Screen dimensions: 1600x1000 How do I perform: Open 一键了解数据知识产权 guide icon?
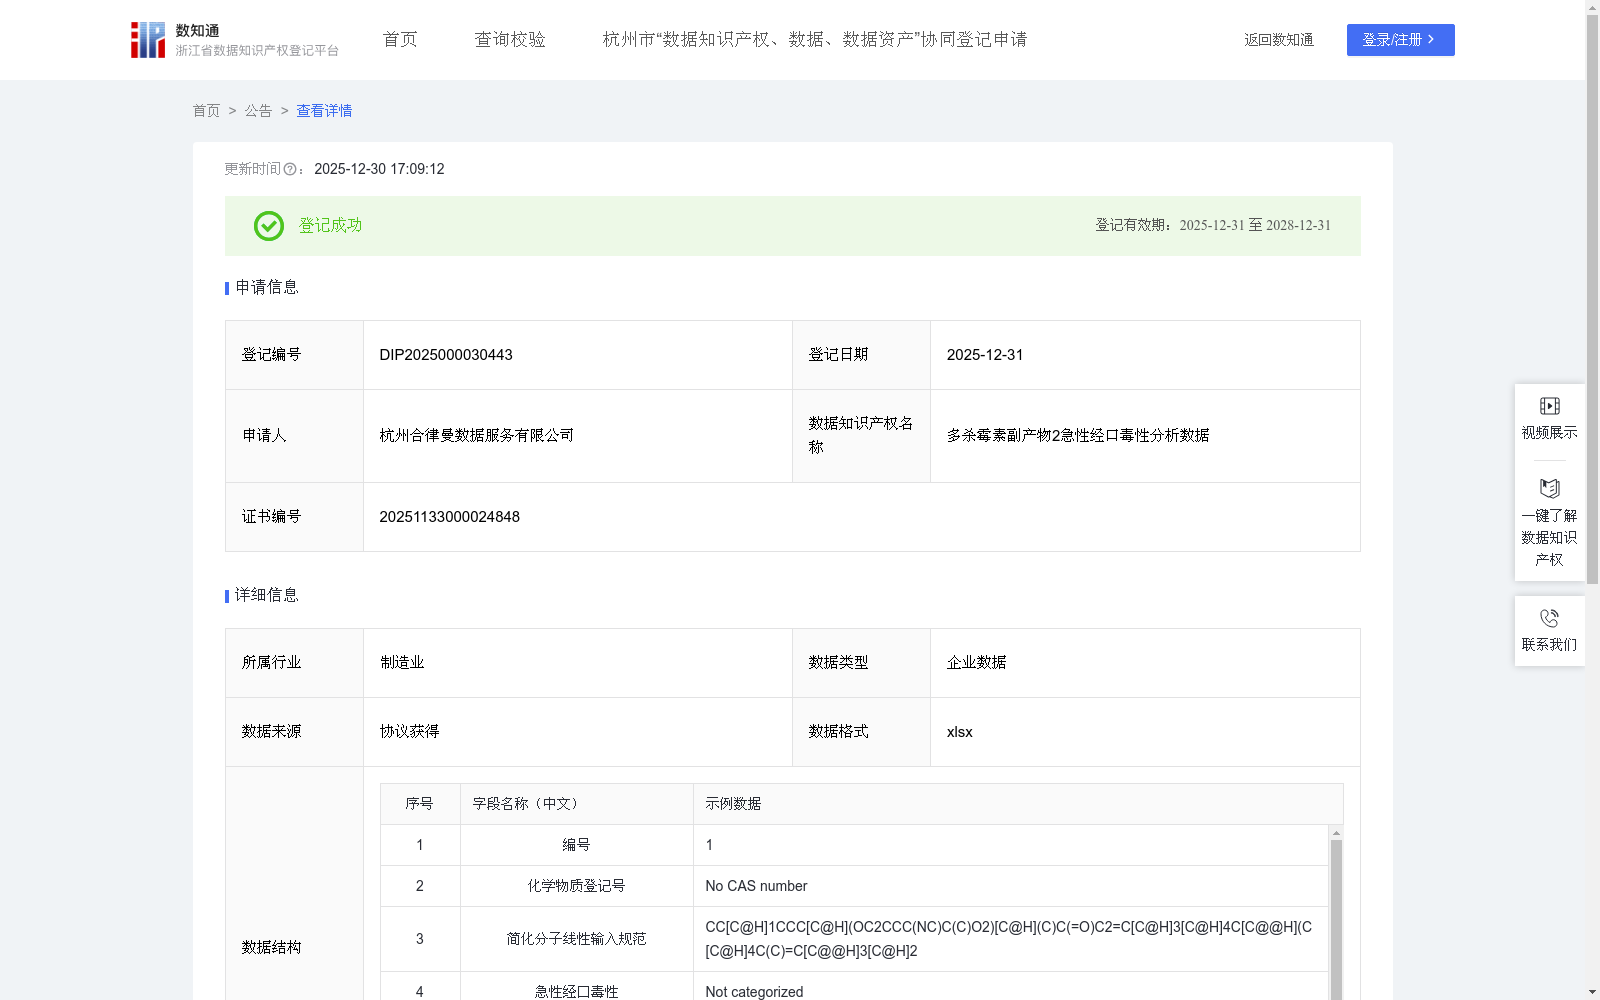coord(1549,489)
